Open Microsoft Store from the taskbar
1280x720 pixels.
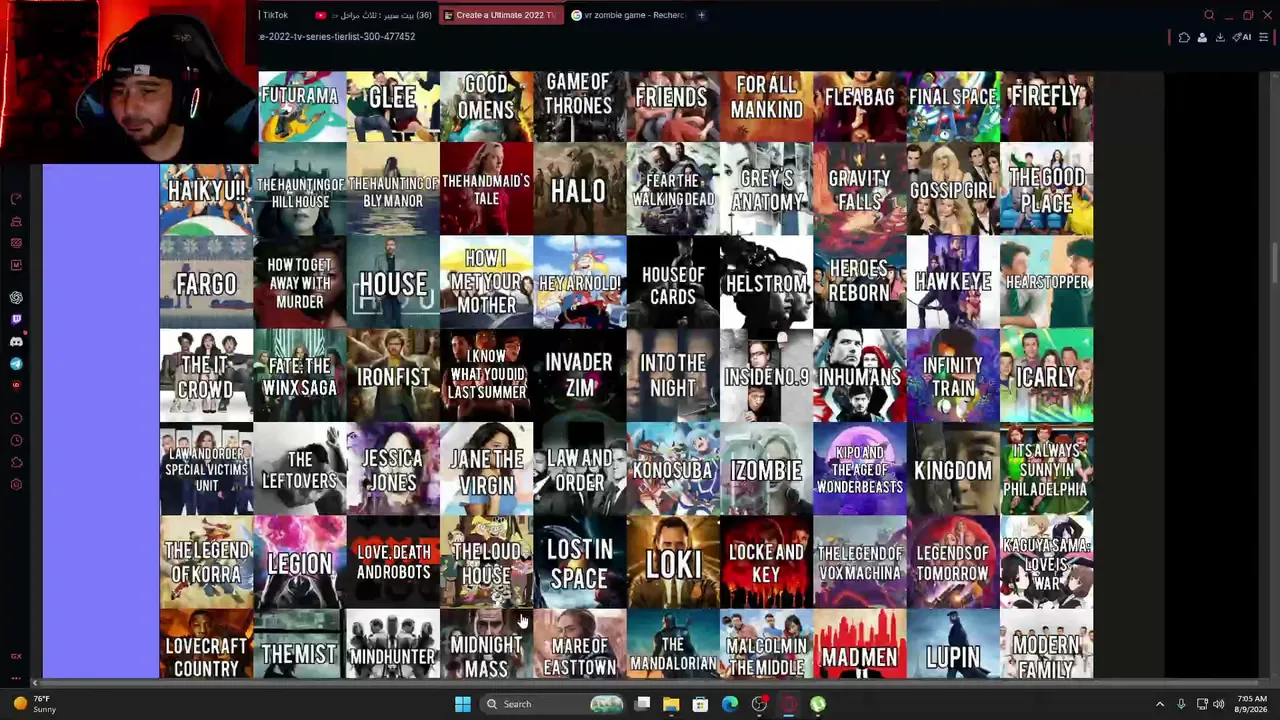click(700, 704)
